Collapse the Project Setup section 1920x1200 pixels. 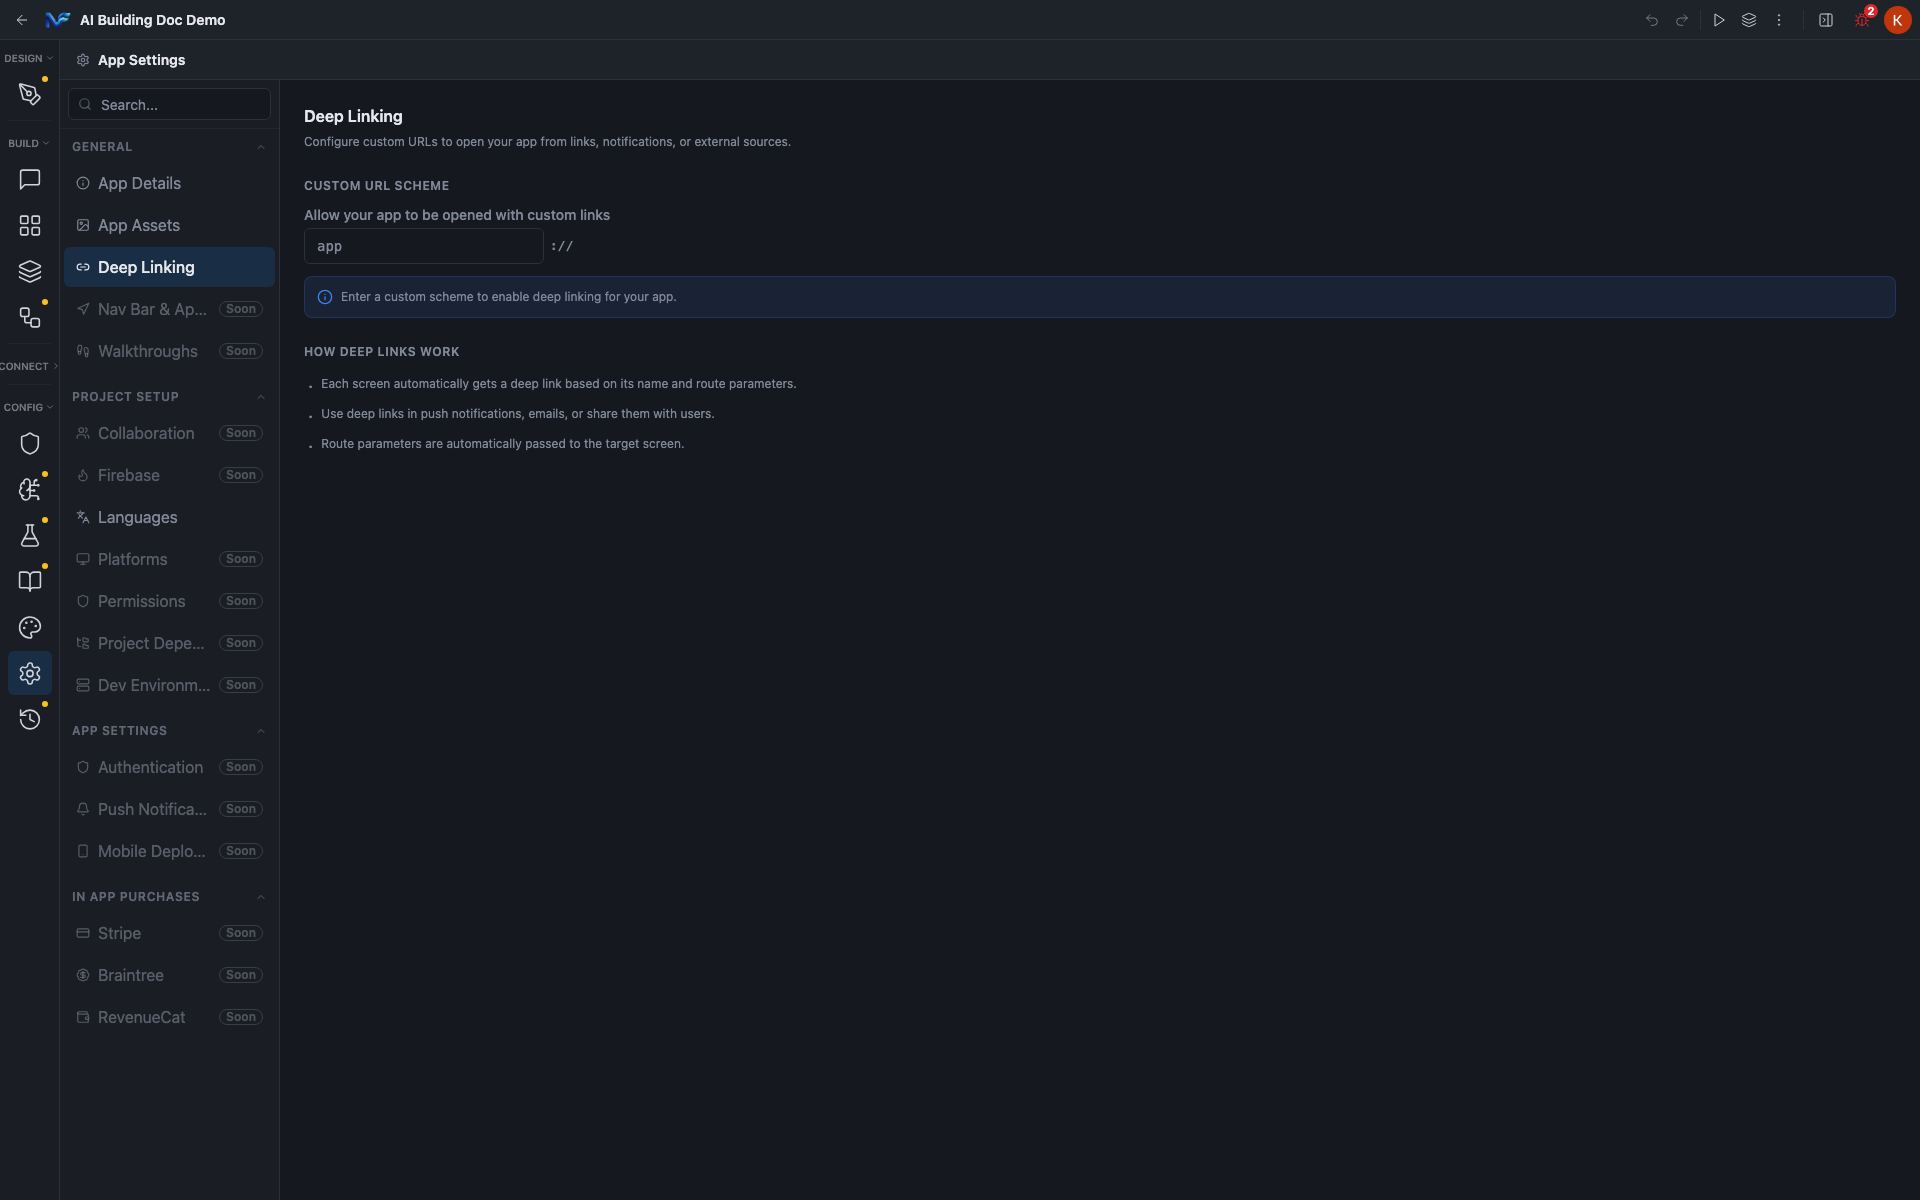coord(261,397)
